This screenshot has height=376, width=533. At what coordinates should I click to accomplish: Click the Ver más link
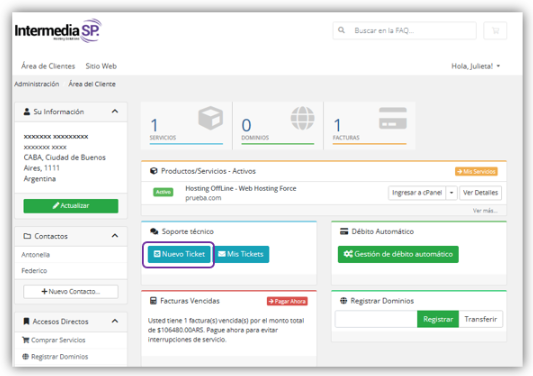485,211
